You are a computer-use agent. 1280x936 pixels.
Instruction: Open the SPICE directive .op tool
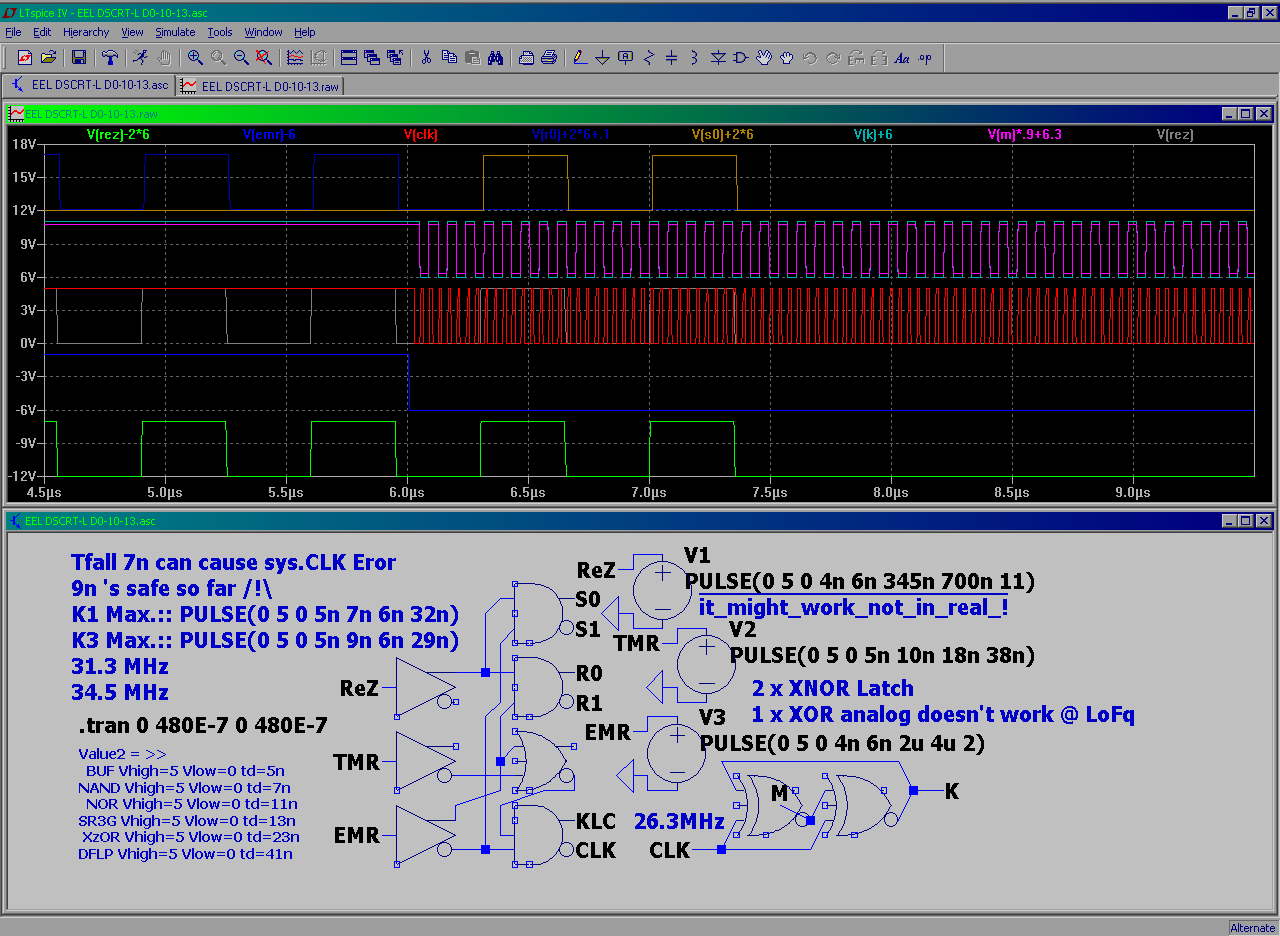tap(925, 57)
